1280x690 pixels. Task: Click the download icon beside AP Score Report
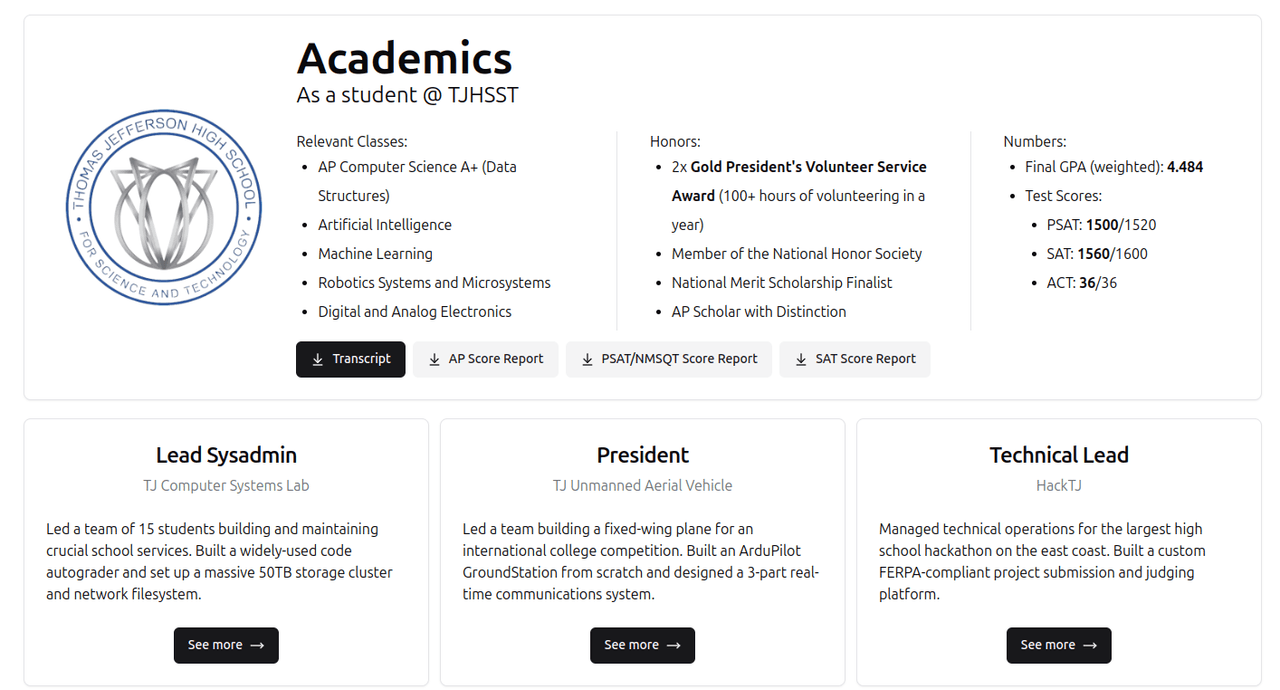[x=435, y=360]
